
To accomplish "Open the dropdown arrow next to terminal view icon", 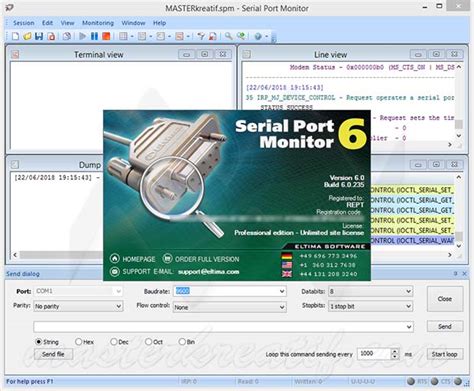I will pyautogui.click(x=188, y=36).
